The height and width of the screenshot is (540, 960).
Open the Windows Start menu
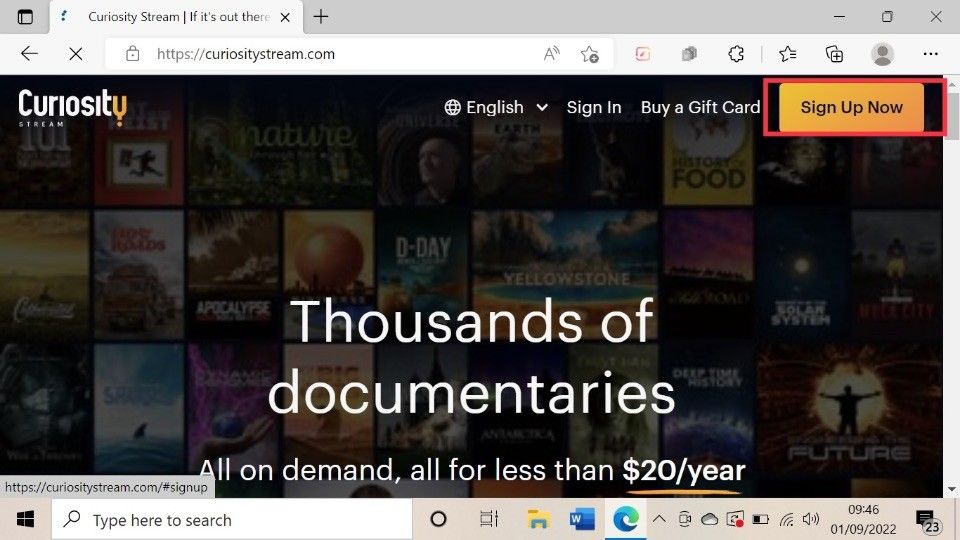pos(25,520)
